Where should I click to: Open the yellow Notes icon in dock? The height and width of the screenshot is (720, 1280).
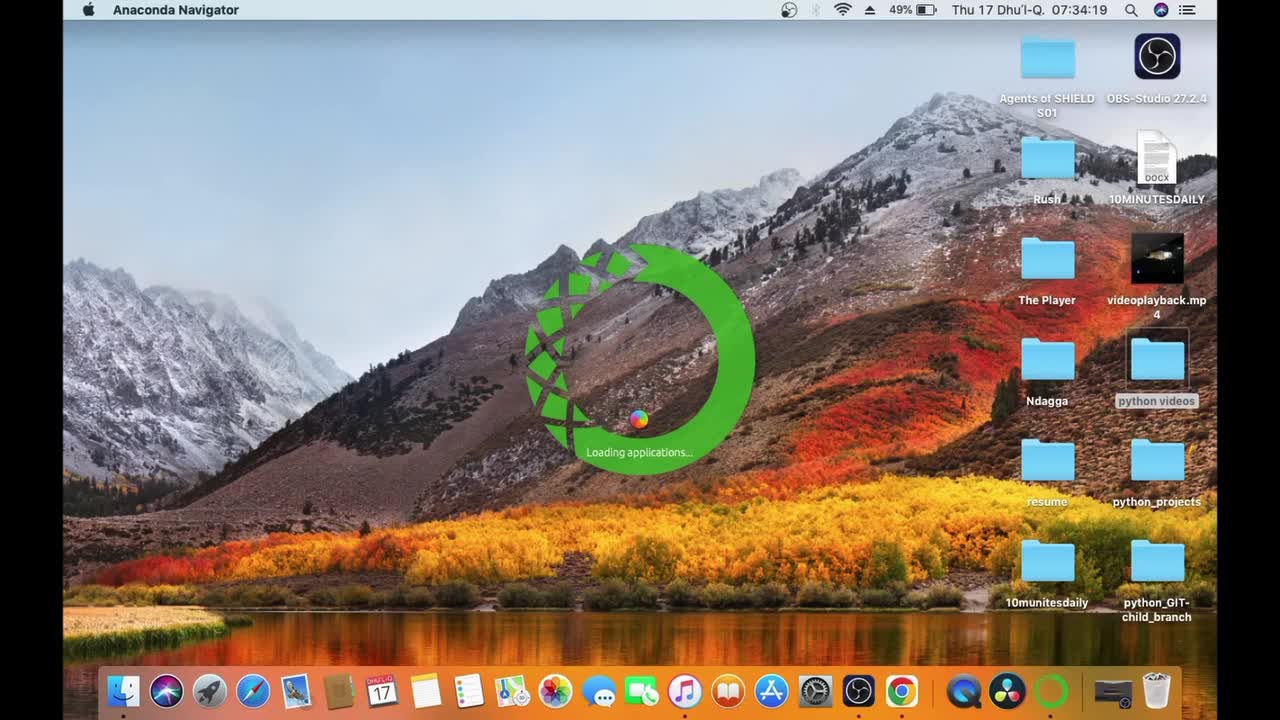pyautogui.click(x=426, y=691)
